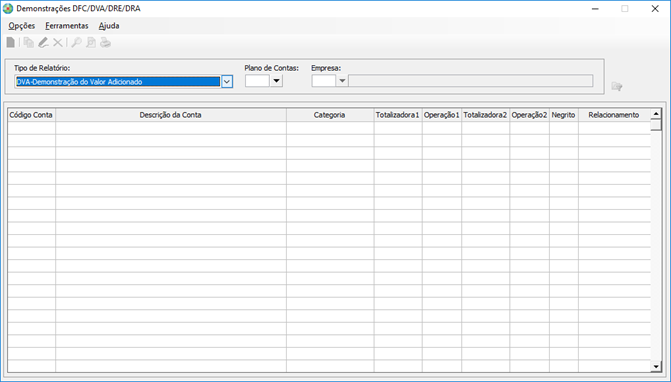Click the vertical scrollbar thumb
This screenshot has width=671, height=382.
[x=656, y=125]
